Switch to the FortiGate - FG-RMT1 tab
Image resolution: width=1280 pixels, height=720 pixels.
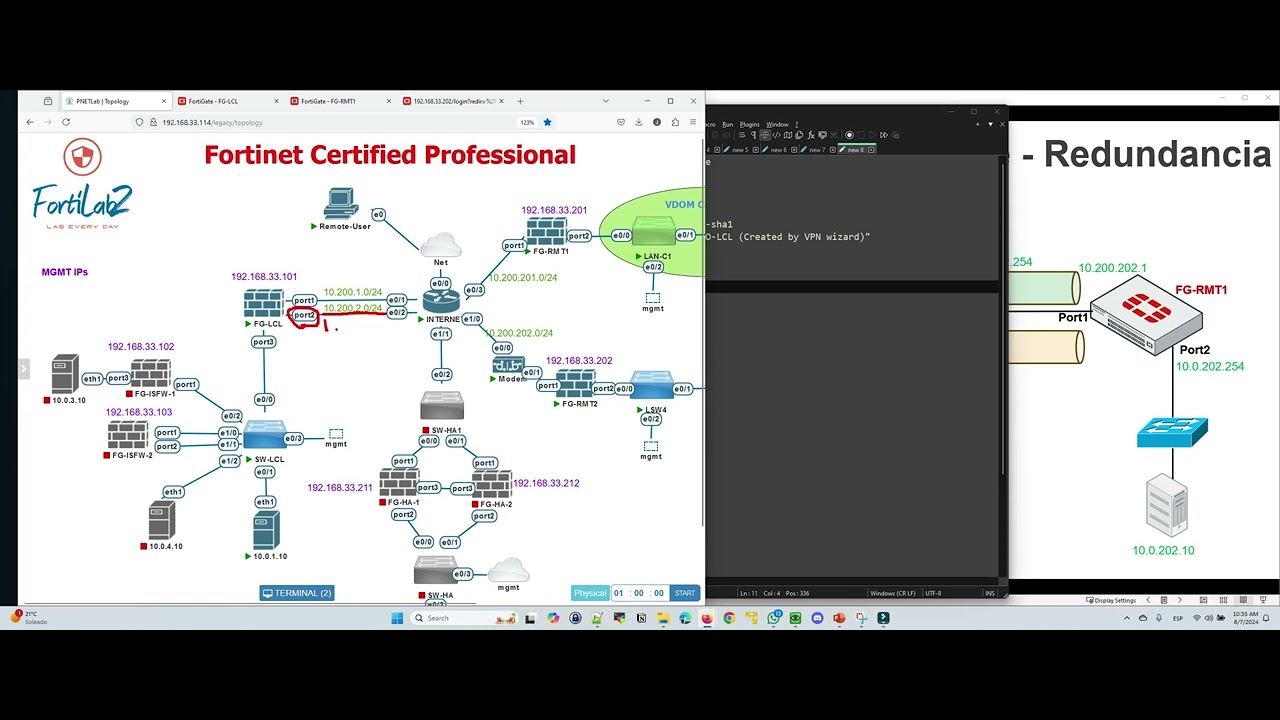coord(340,101)
